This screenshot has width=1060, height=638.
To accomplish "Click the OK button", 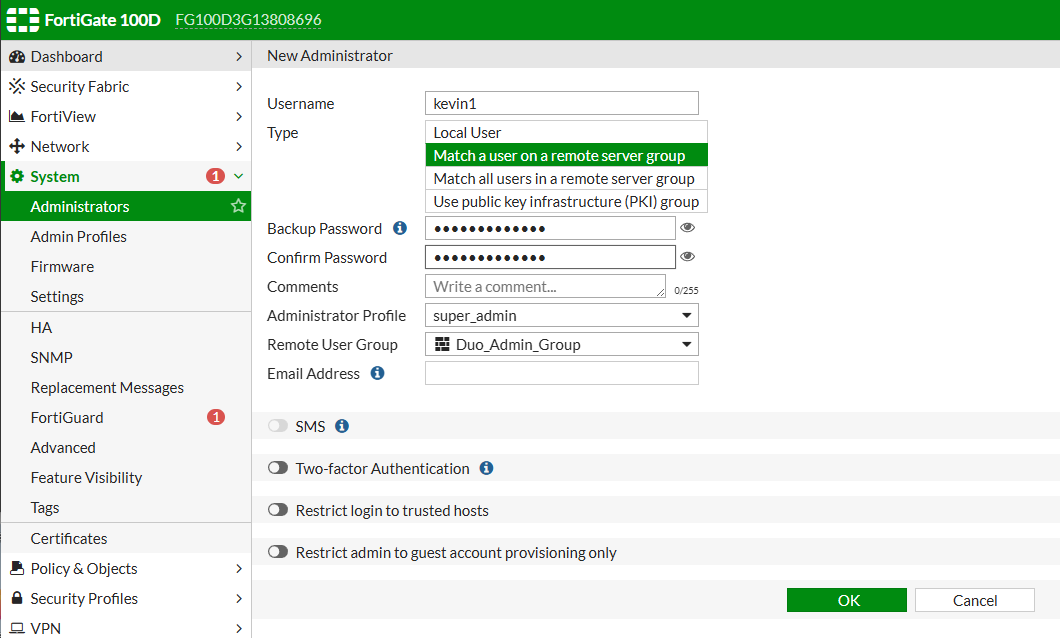I will pyautogui.click(x=846, y=600).
